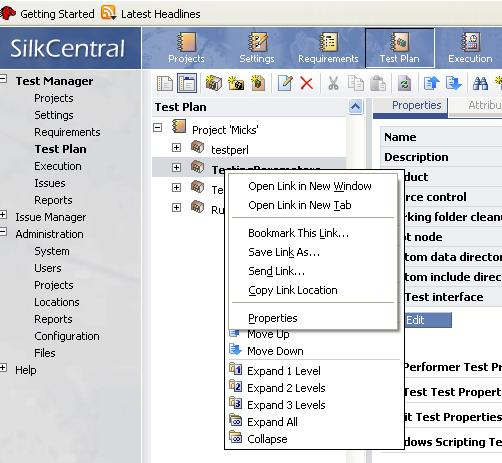502x463 pixels.
Task: Choose Copy Link Location
Action: pos(313,290)
